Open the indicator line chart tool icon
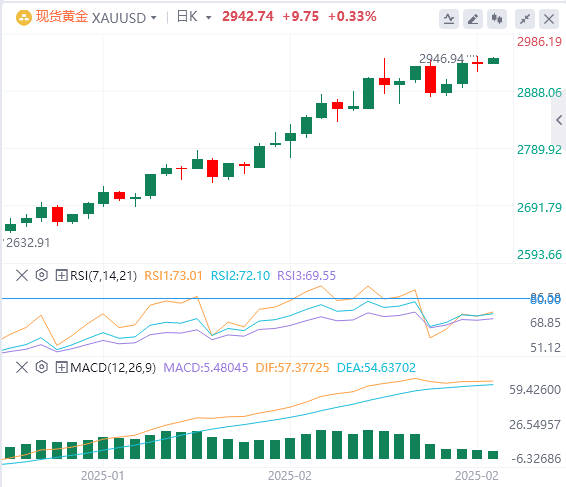The image size is (566, 487). tap(449, 18)
